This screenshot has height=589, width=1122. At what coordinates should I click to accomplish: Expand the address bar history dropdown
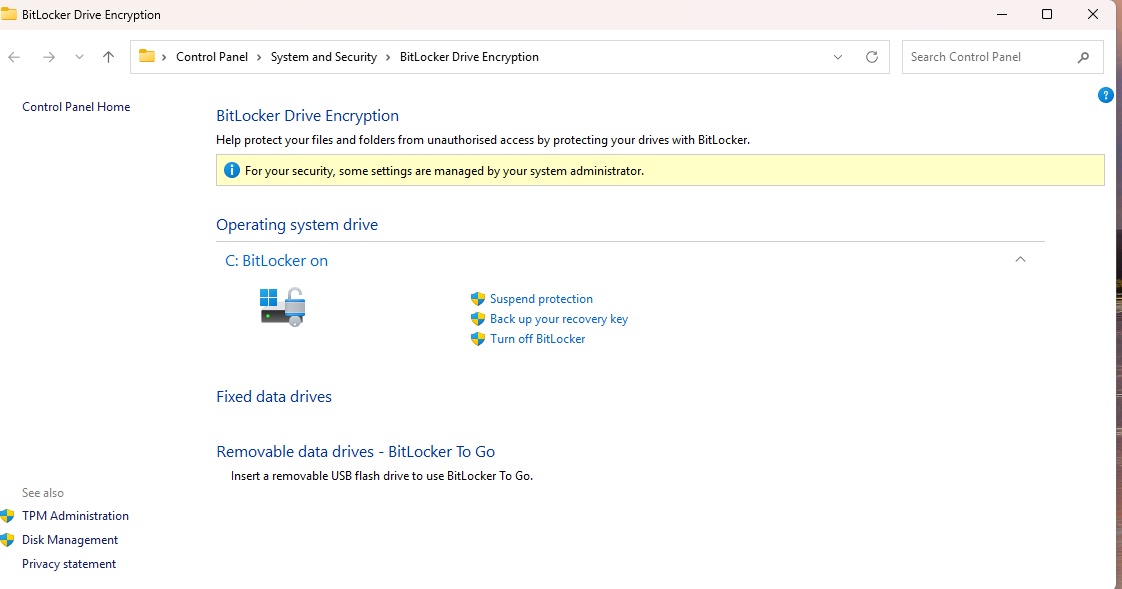(x=838, y=57)
